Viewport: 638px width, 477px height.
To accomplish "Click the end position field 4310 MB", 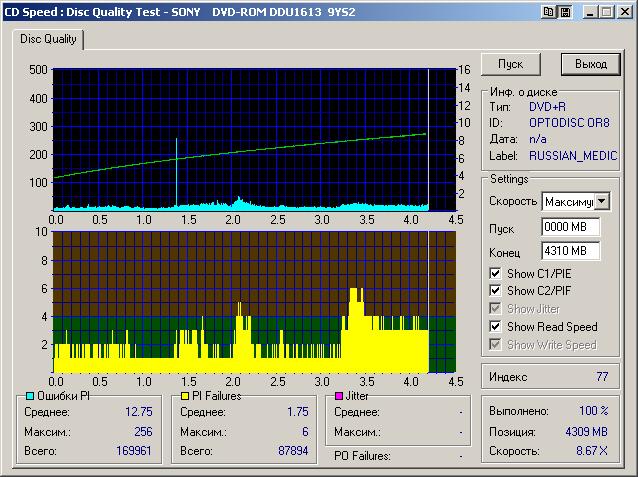I will 570,250.
